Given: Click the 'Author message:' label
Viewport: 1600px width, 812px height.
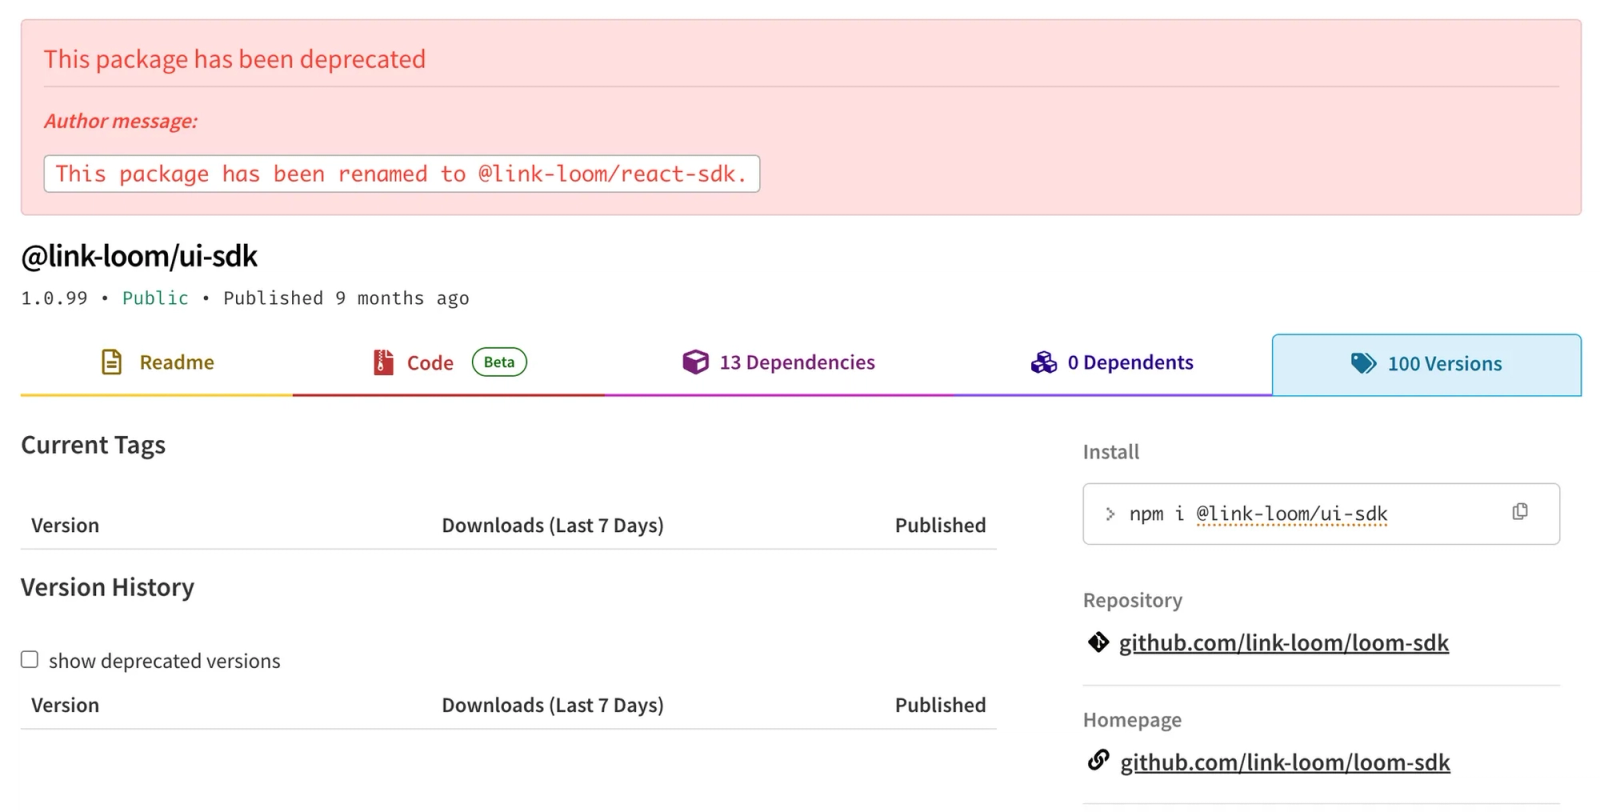Looking at the screenshot, I should point(121,121).
